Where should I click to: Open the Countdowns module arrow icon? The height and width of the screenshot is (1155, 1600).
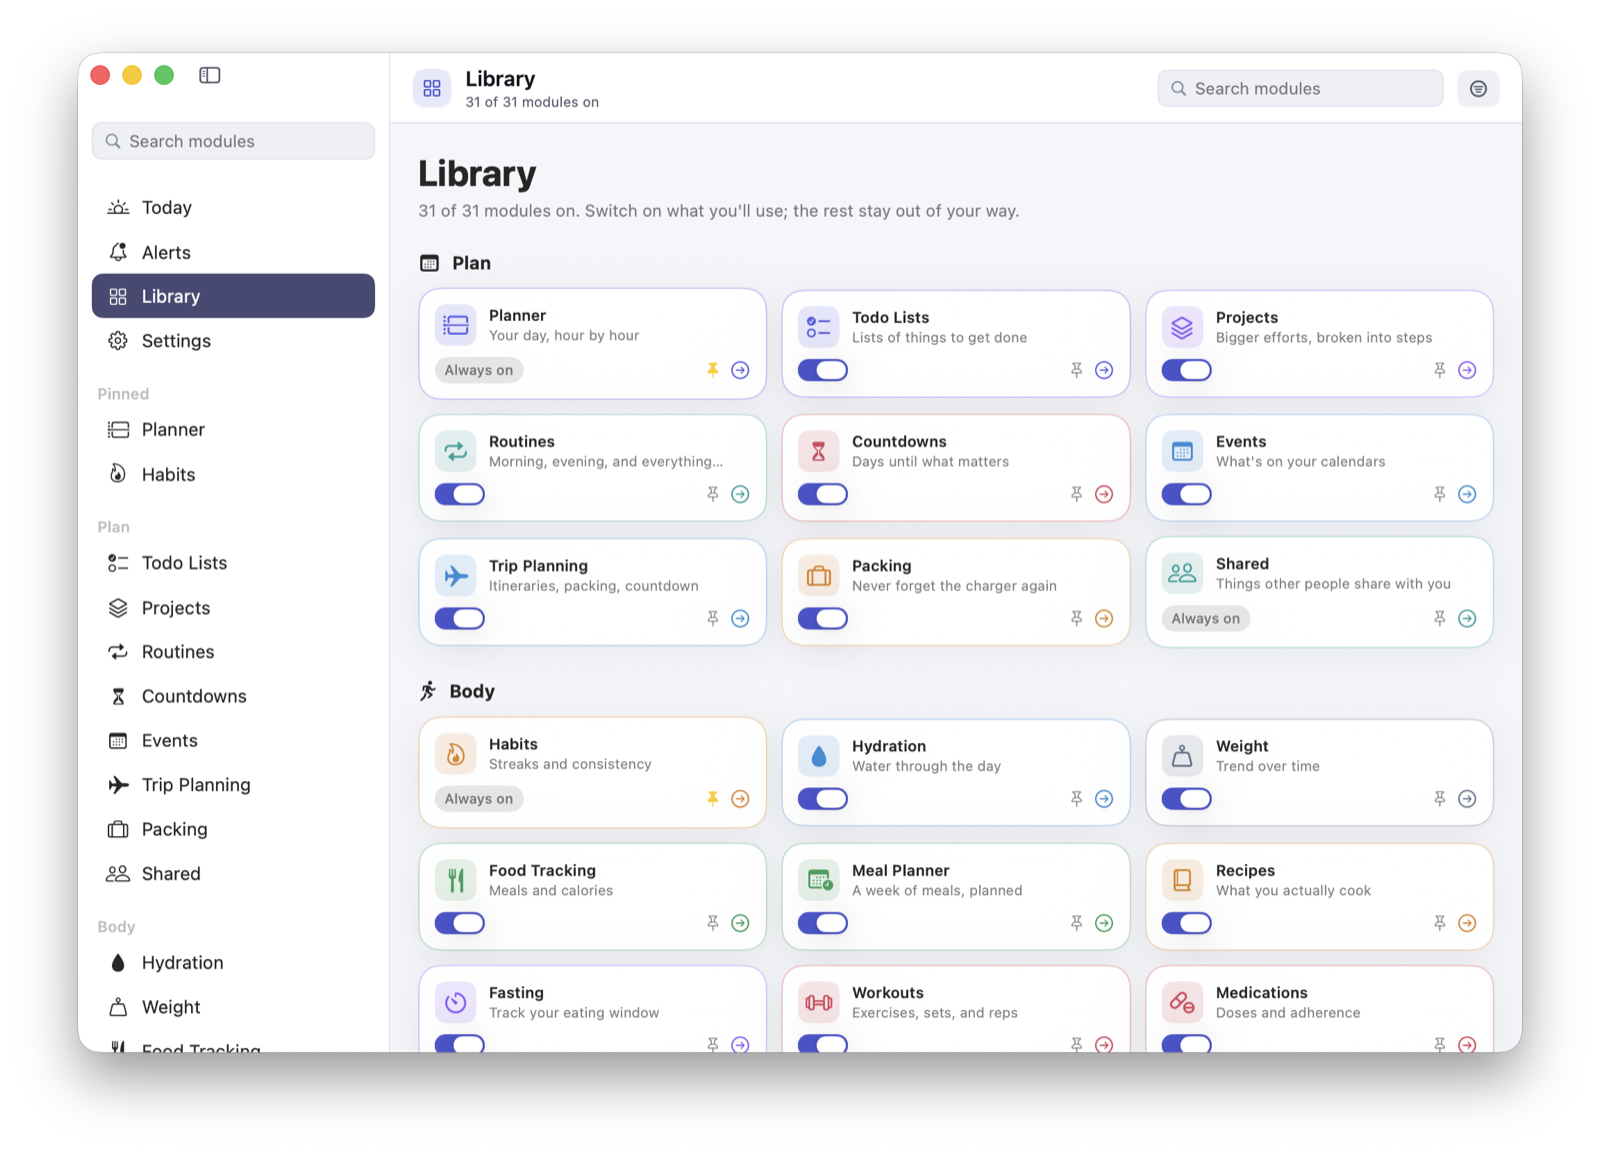1104,494
